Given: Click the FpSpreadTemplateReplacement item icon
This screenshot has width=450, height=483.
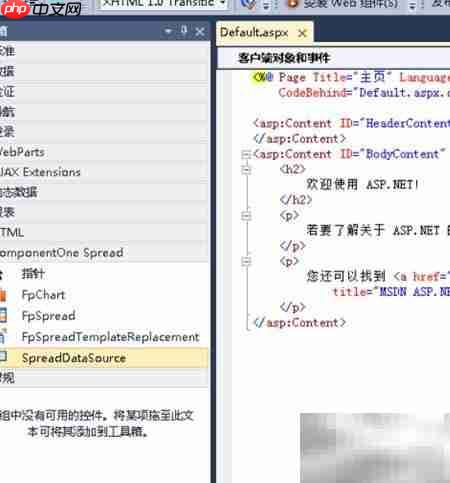Looking at the screenshot, I should click(3, 336).
